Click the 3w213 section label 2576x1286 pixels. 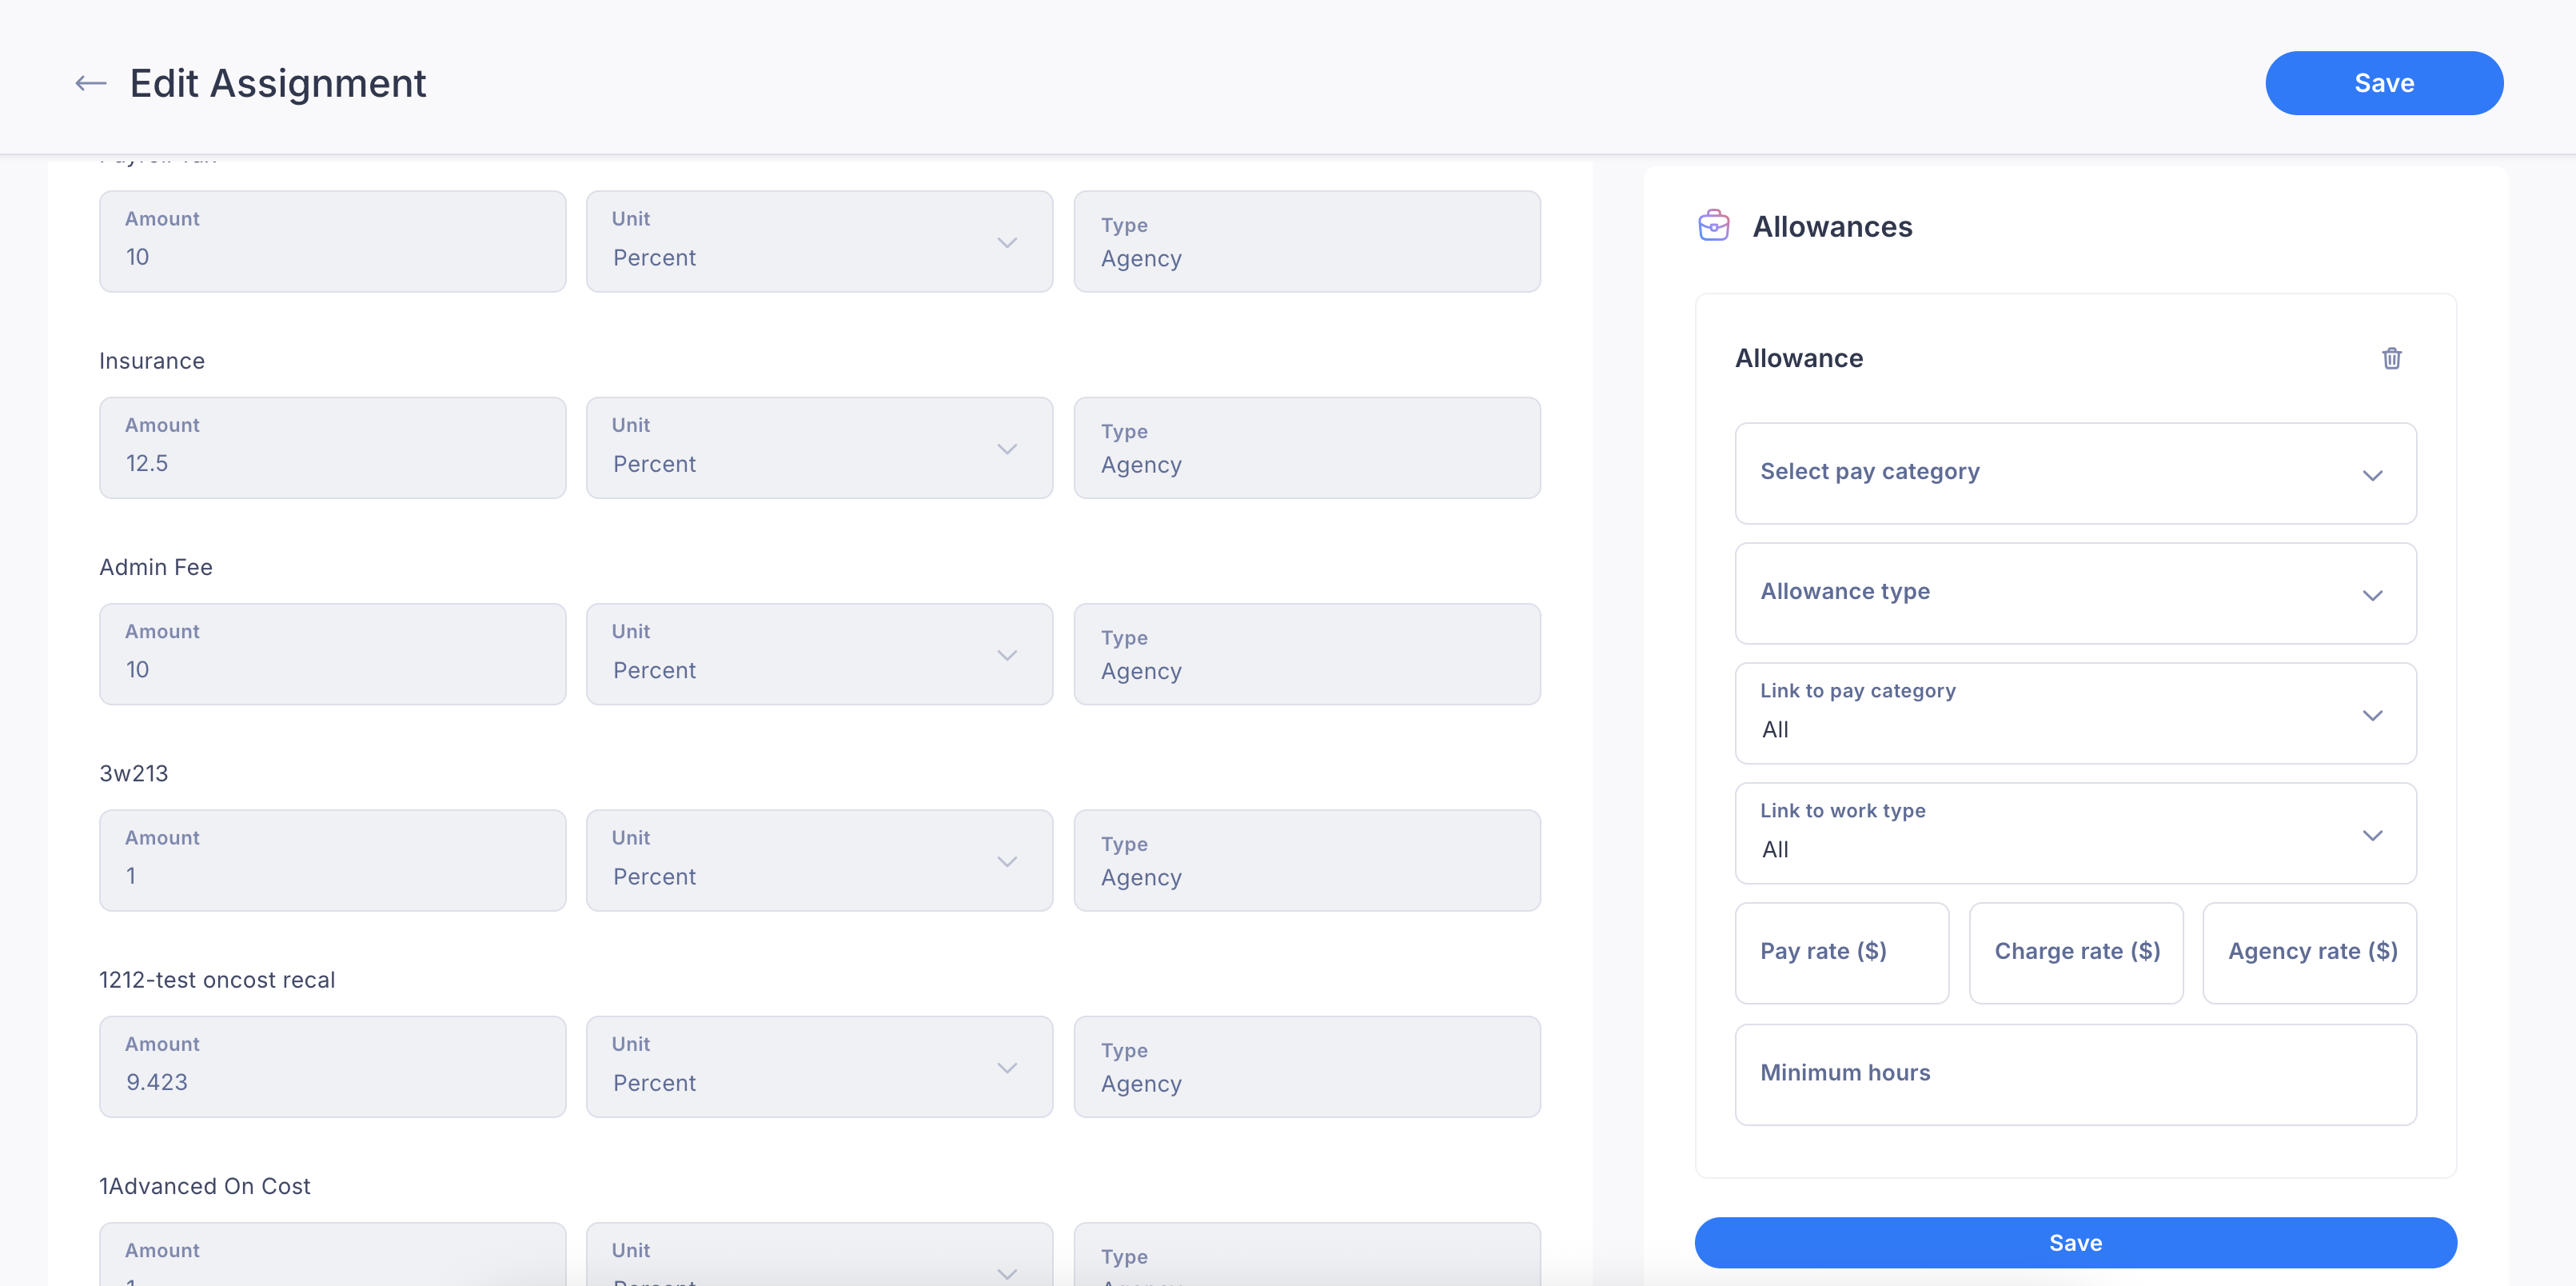coord(134,773)
